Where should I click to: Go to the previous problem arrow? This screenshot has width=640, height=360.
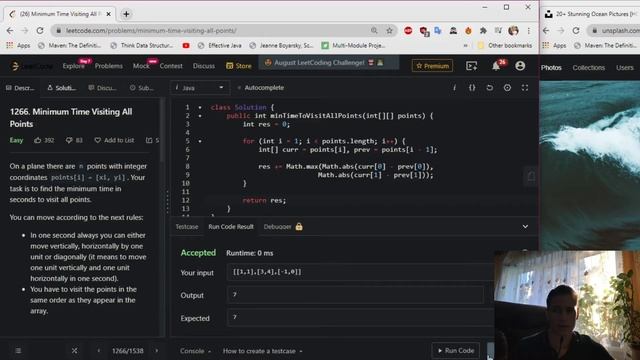[98, 351]
